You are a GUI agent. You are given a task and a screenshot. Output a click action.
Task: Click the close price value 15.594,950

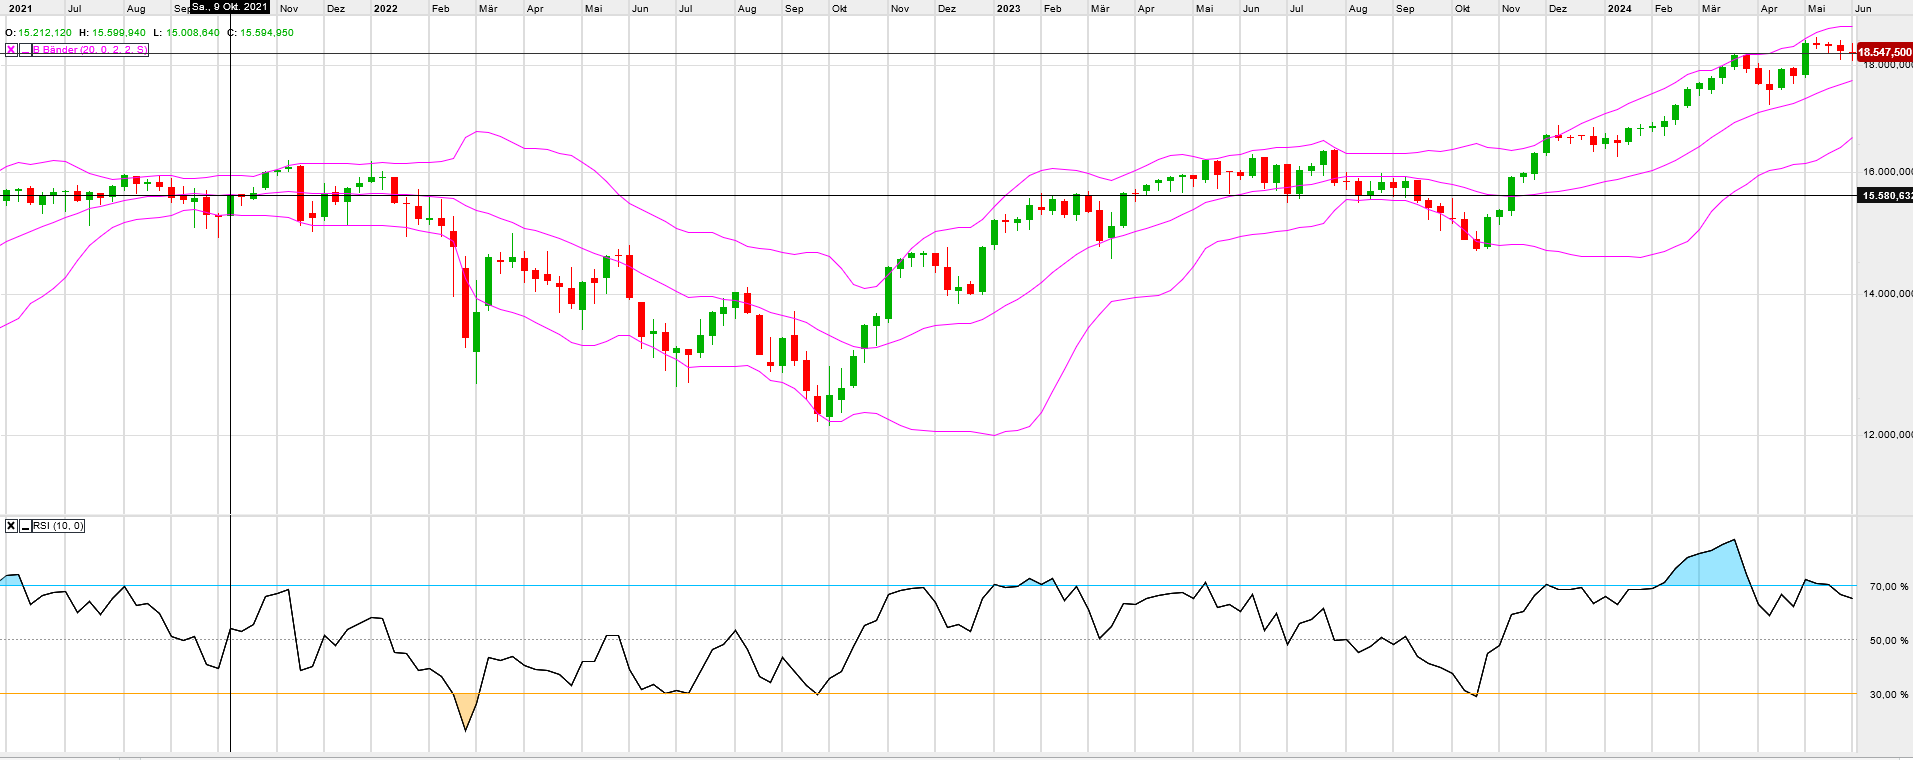pos(267,33)
